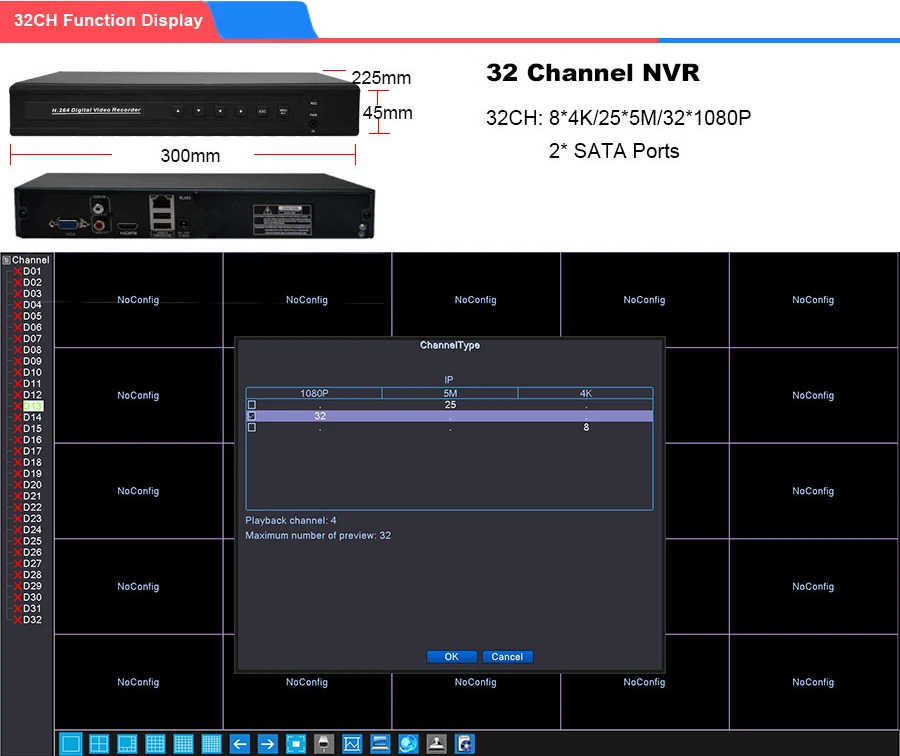
Task: Toggle the 32 x 1080P mode checkbox
Action: [251, 416]
